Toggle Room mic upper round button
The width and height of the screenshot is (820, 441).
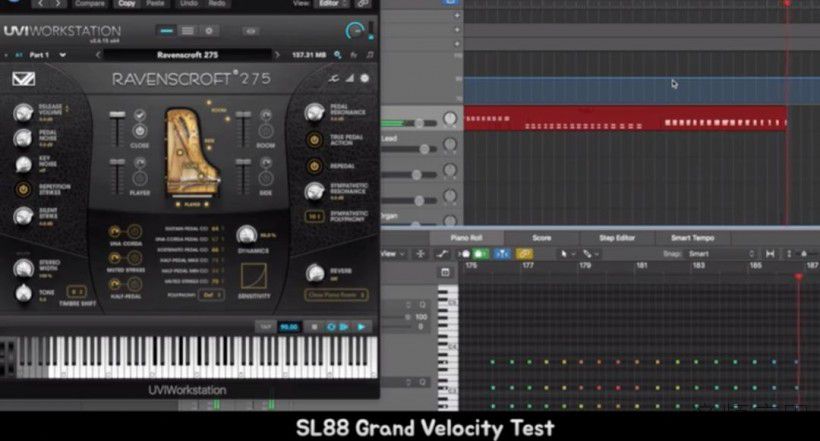pos(266,115)
